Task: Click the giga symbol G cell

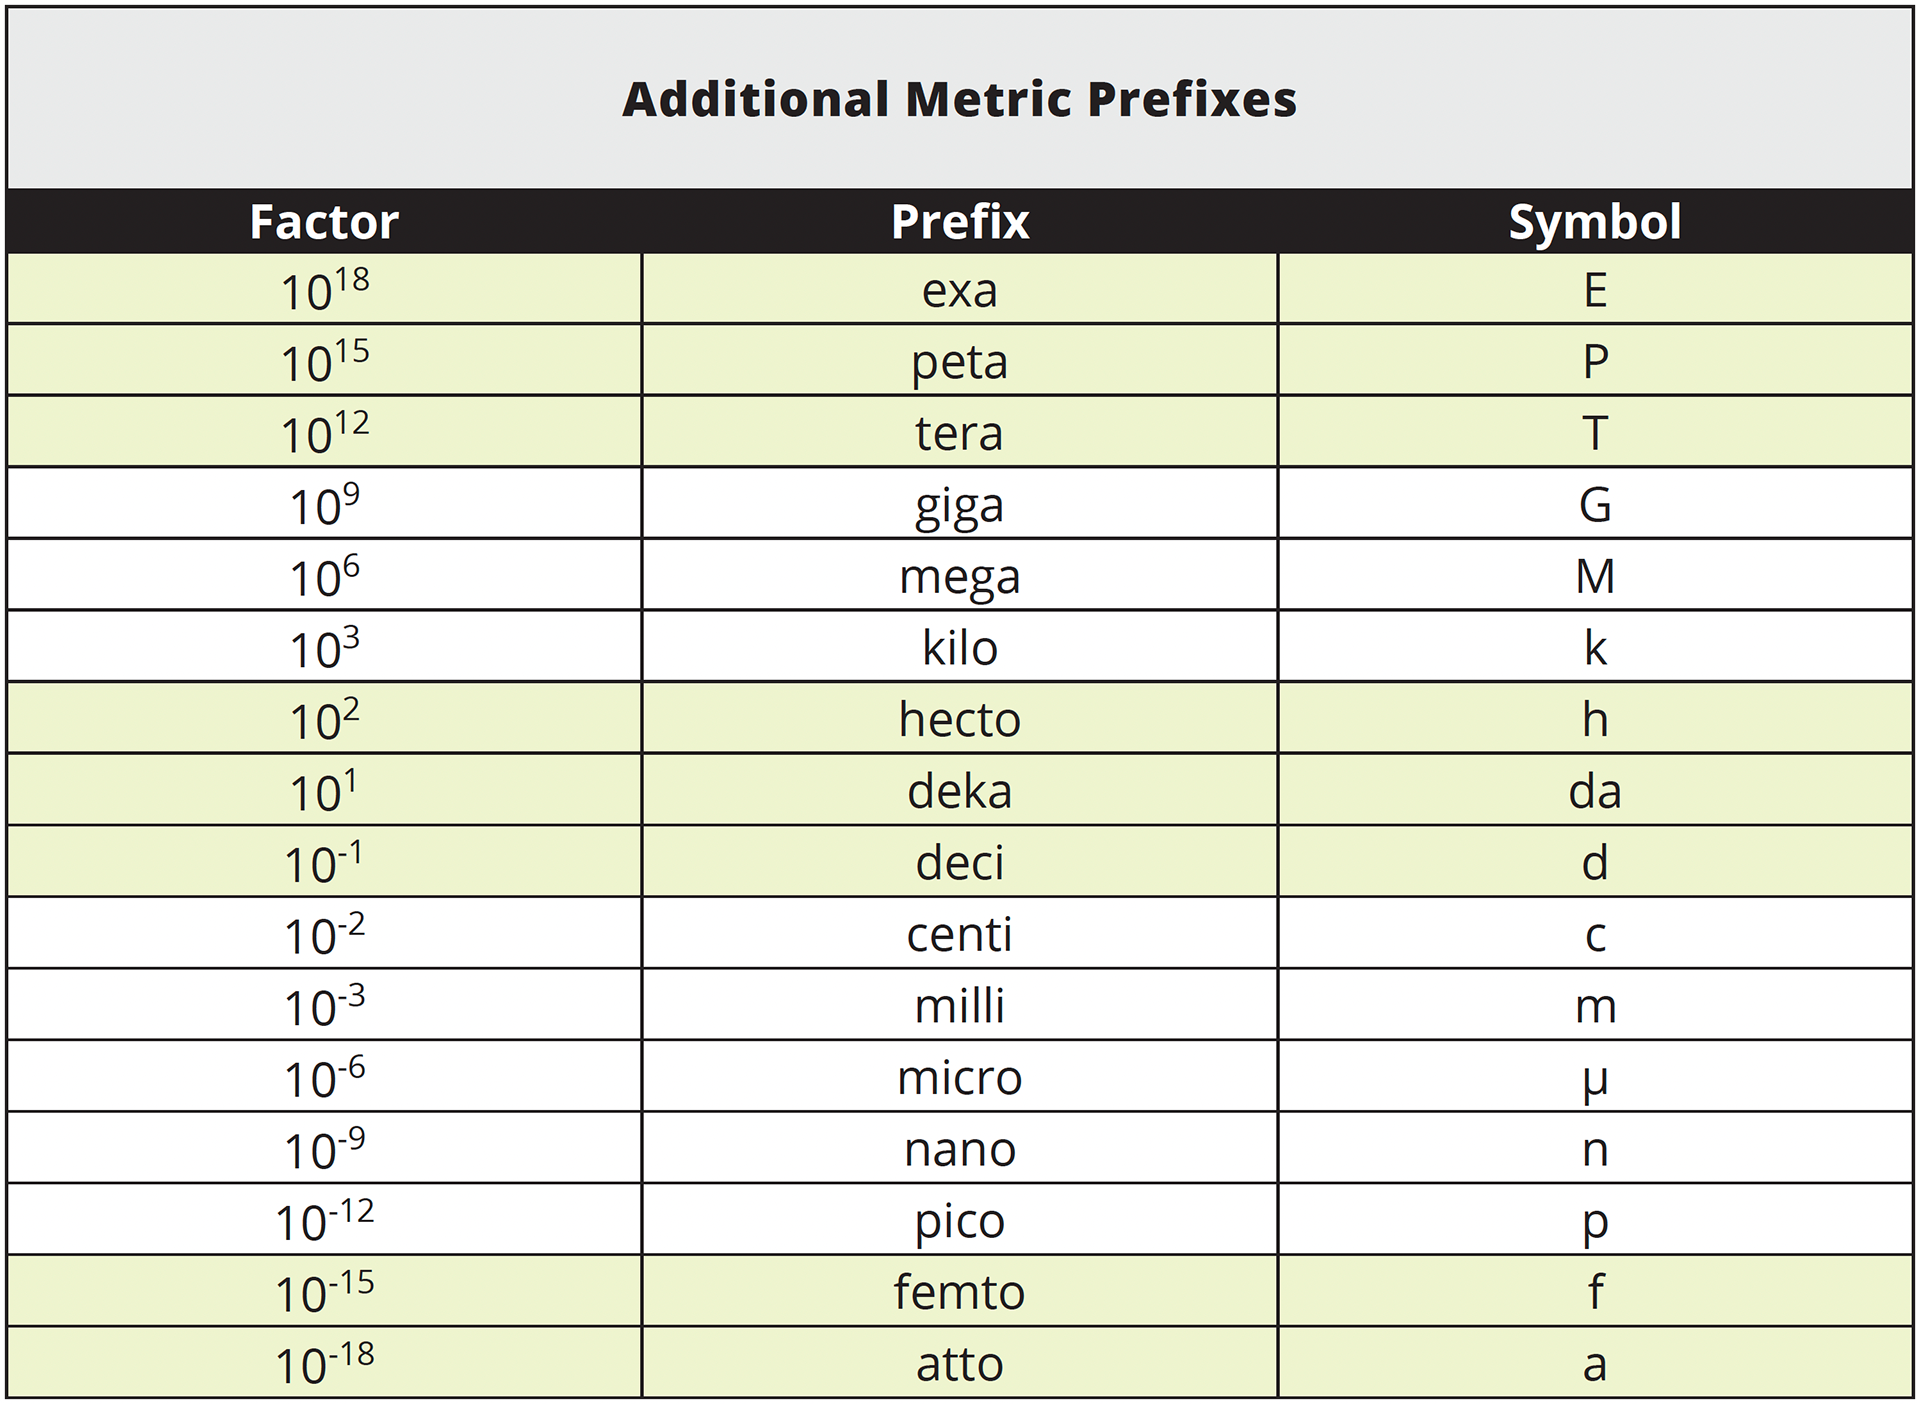Action: [x=1595, y=505]
